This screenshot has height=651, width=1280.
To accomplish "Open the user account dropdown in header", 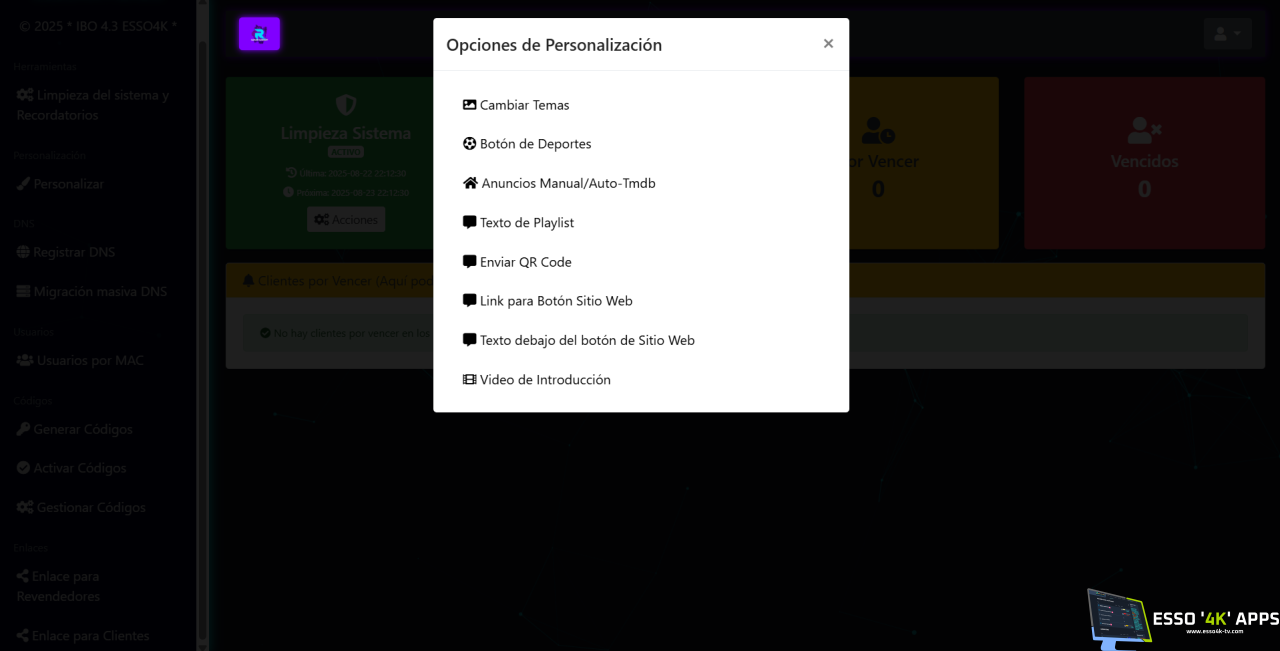I will point(1227,34).
